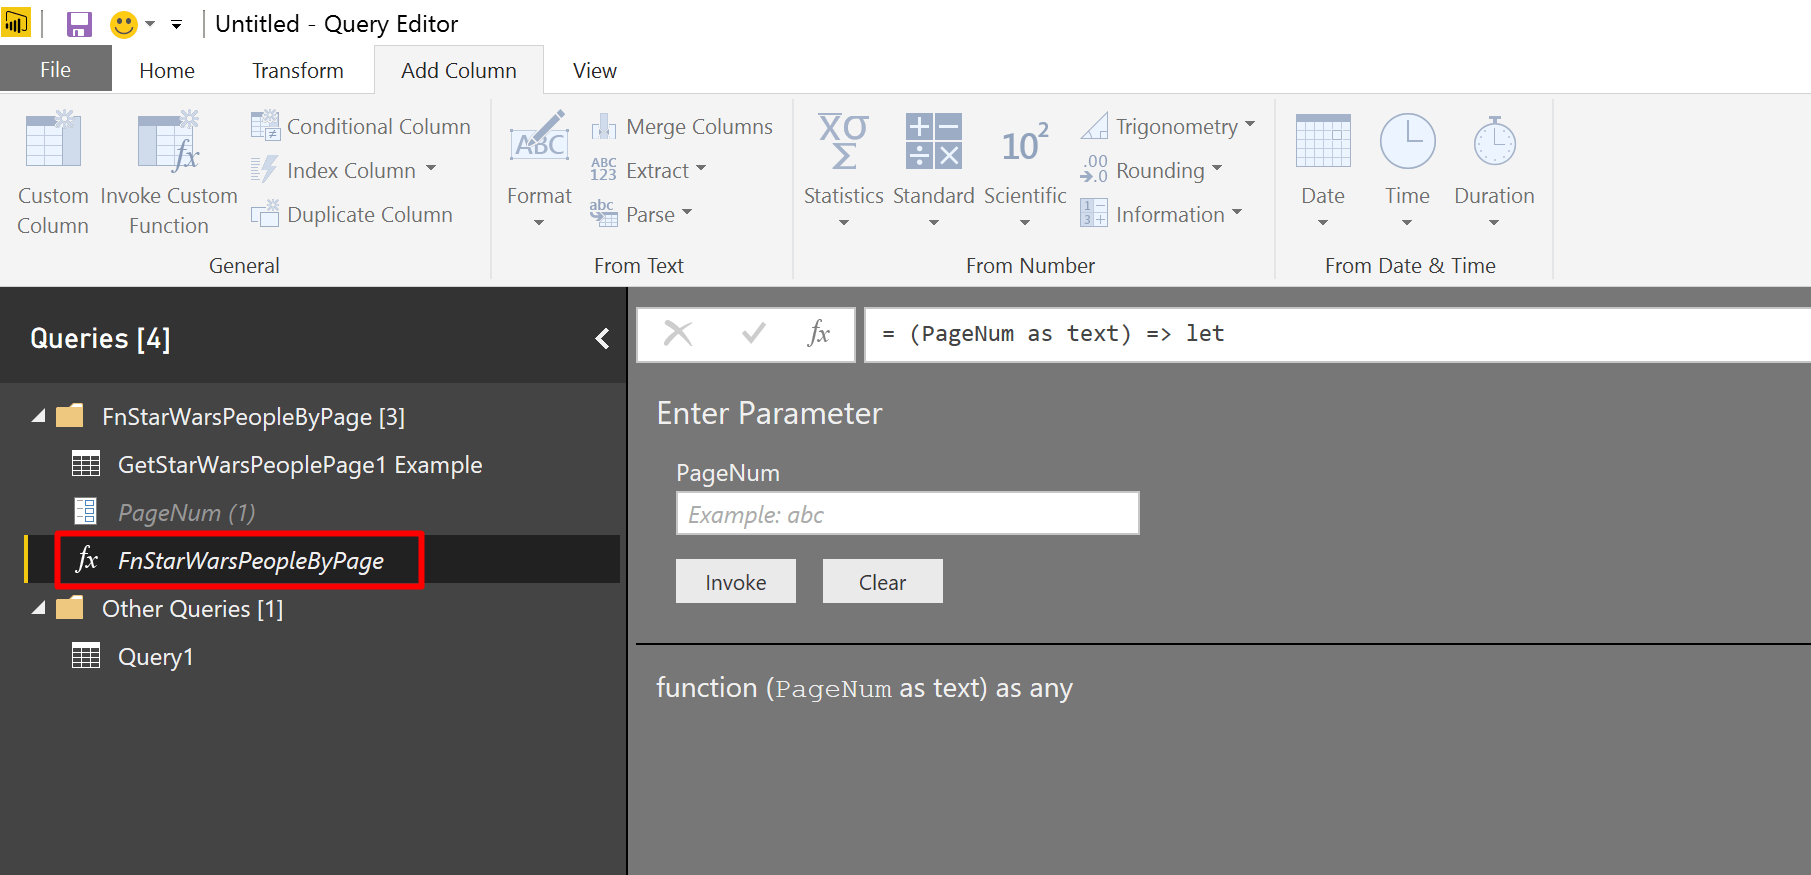The height and width of the screenshot is (875, 1811).
Task: Click the function signature text below
Action: pos(864,688)
